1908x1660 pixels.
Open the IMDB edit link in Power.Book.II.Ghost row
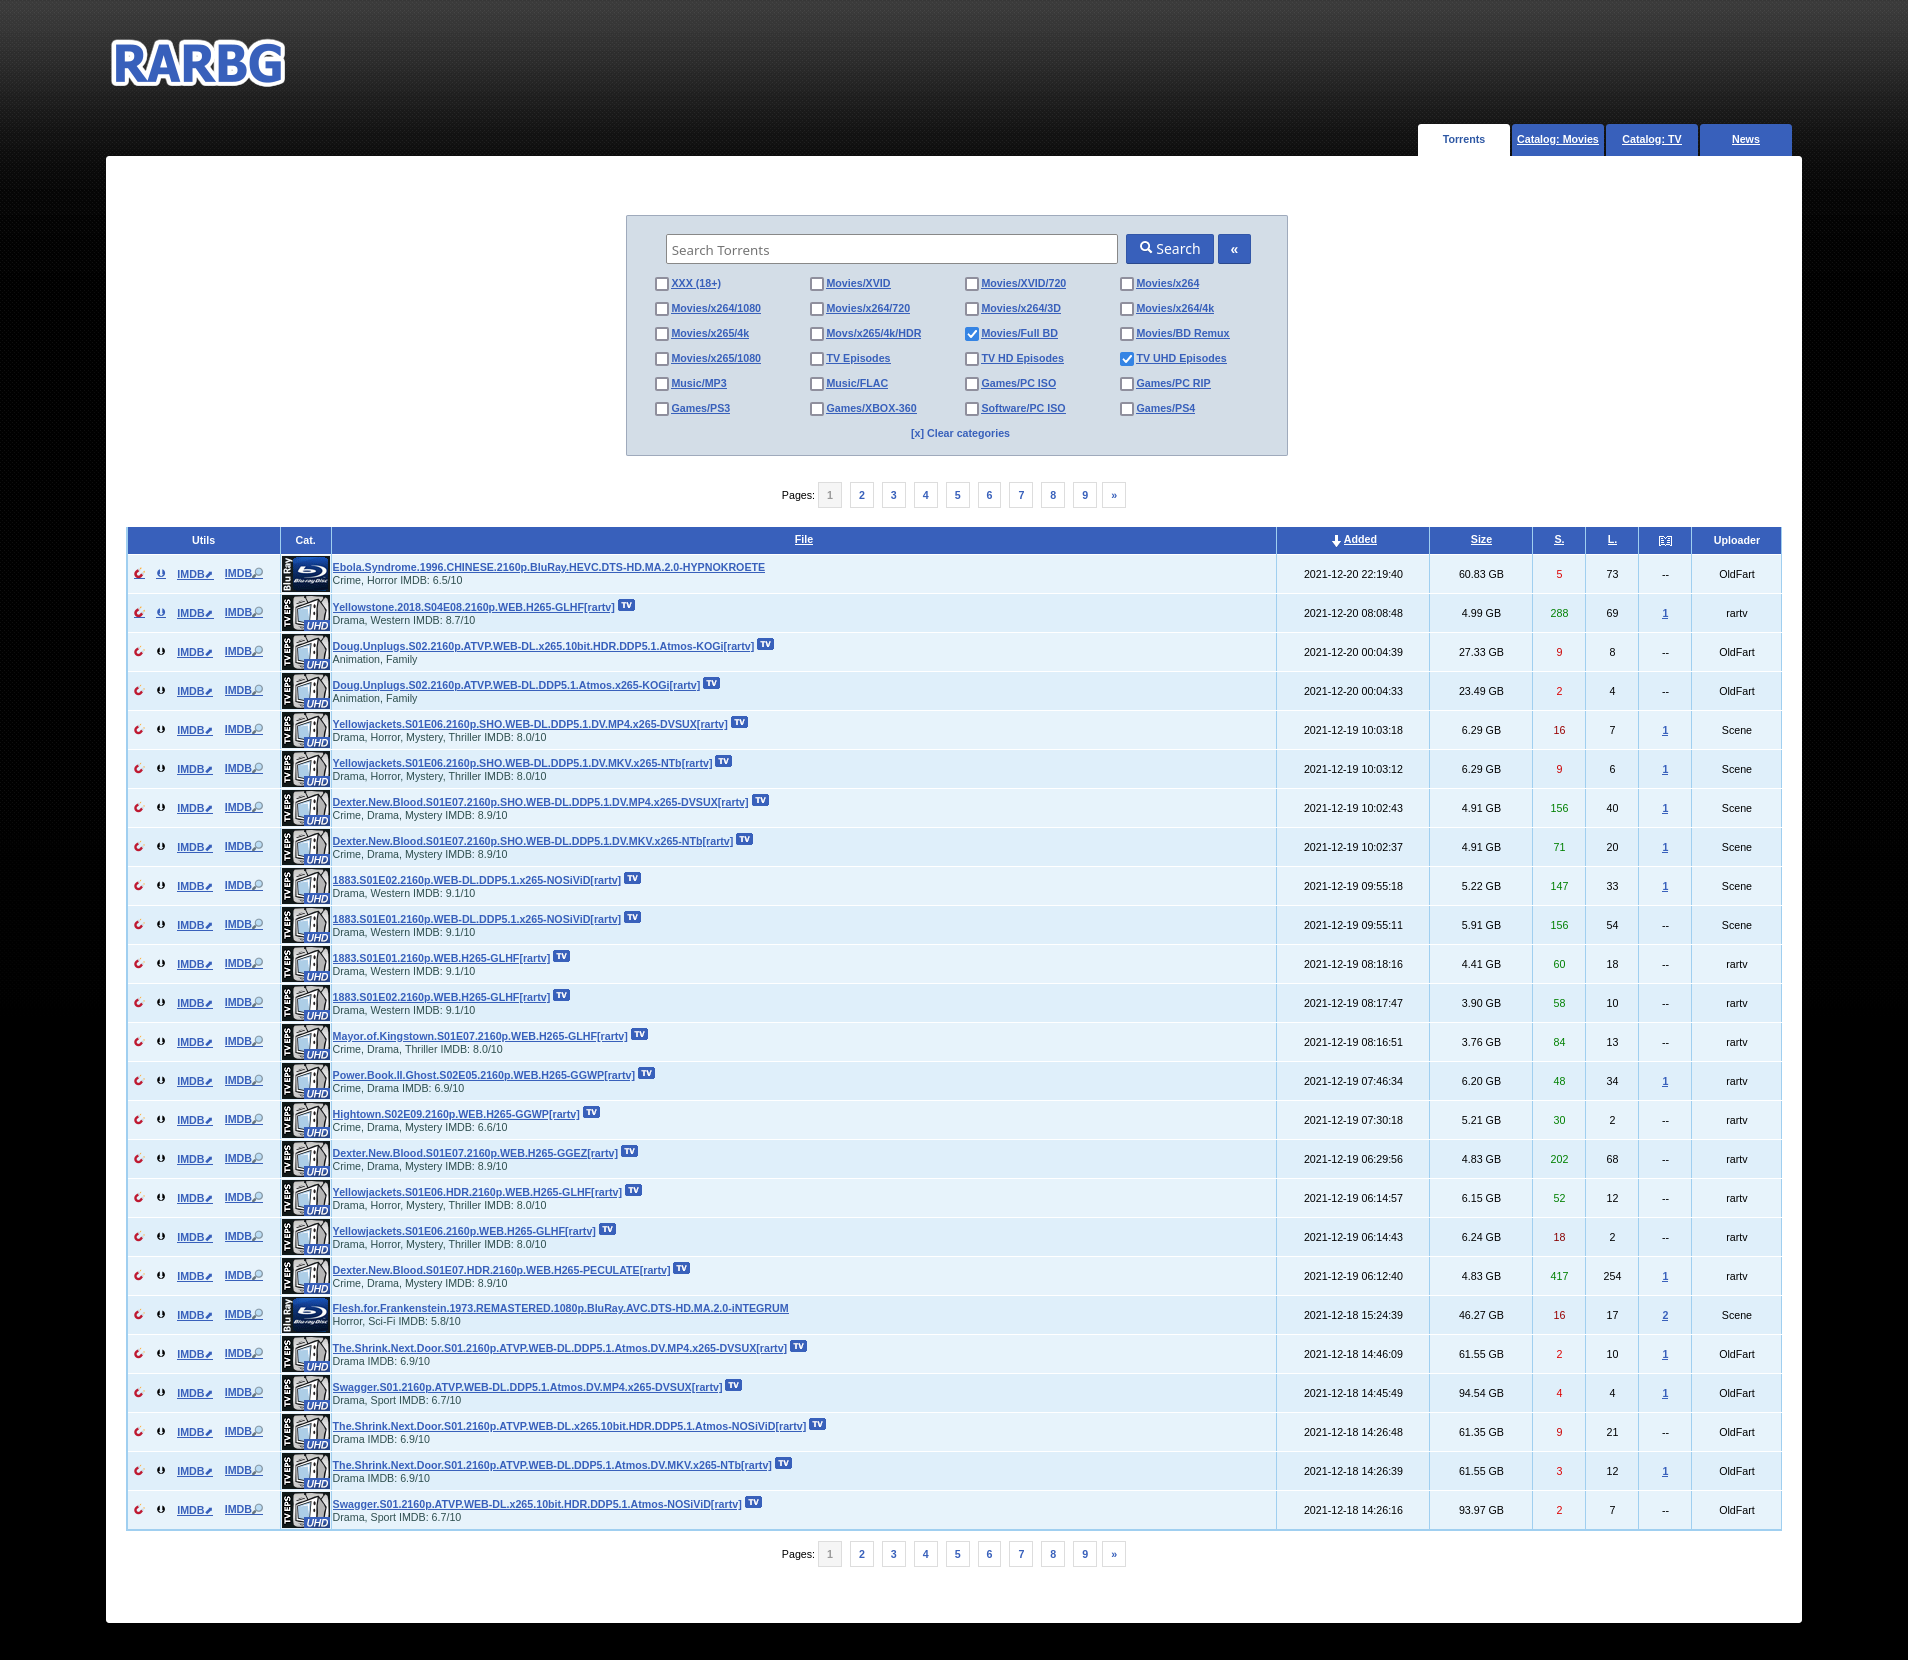tap(195, 1081)
